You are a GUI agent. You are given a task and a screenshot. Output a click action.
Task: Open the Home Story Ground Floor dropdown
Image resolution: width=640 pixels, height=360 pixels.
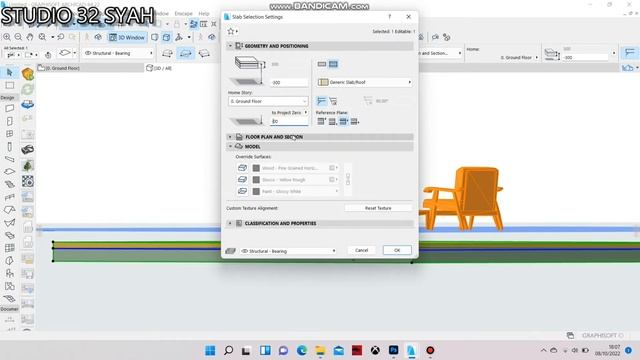pyautogui.click(x=268, y=101)
